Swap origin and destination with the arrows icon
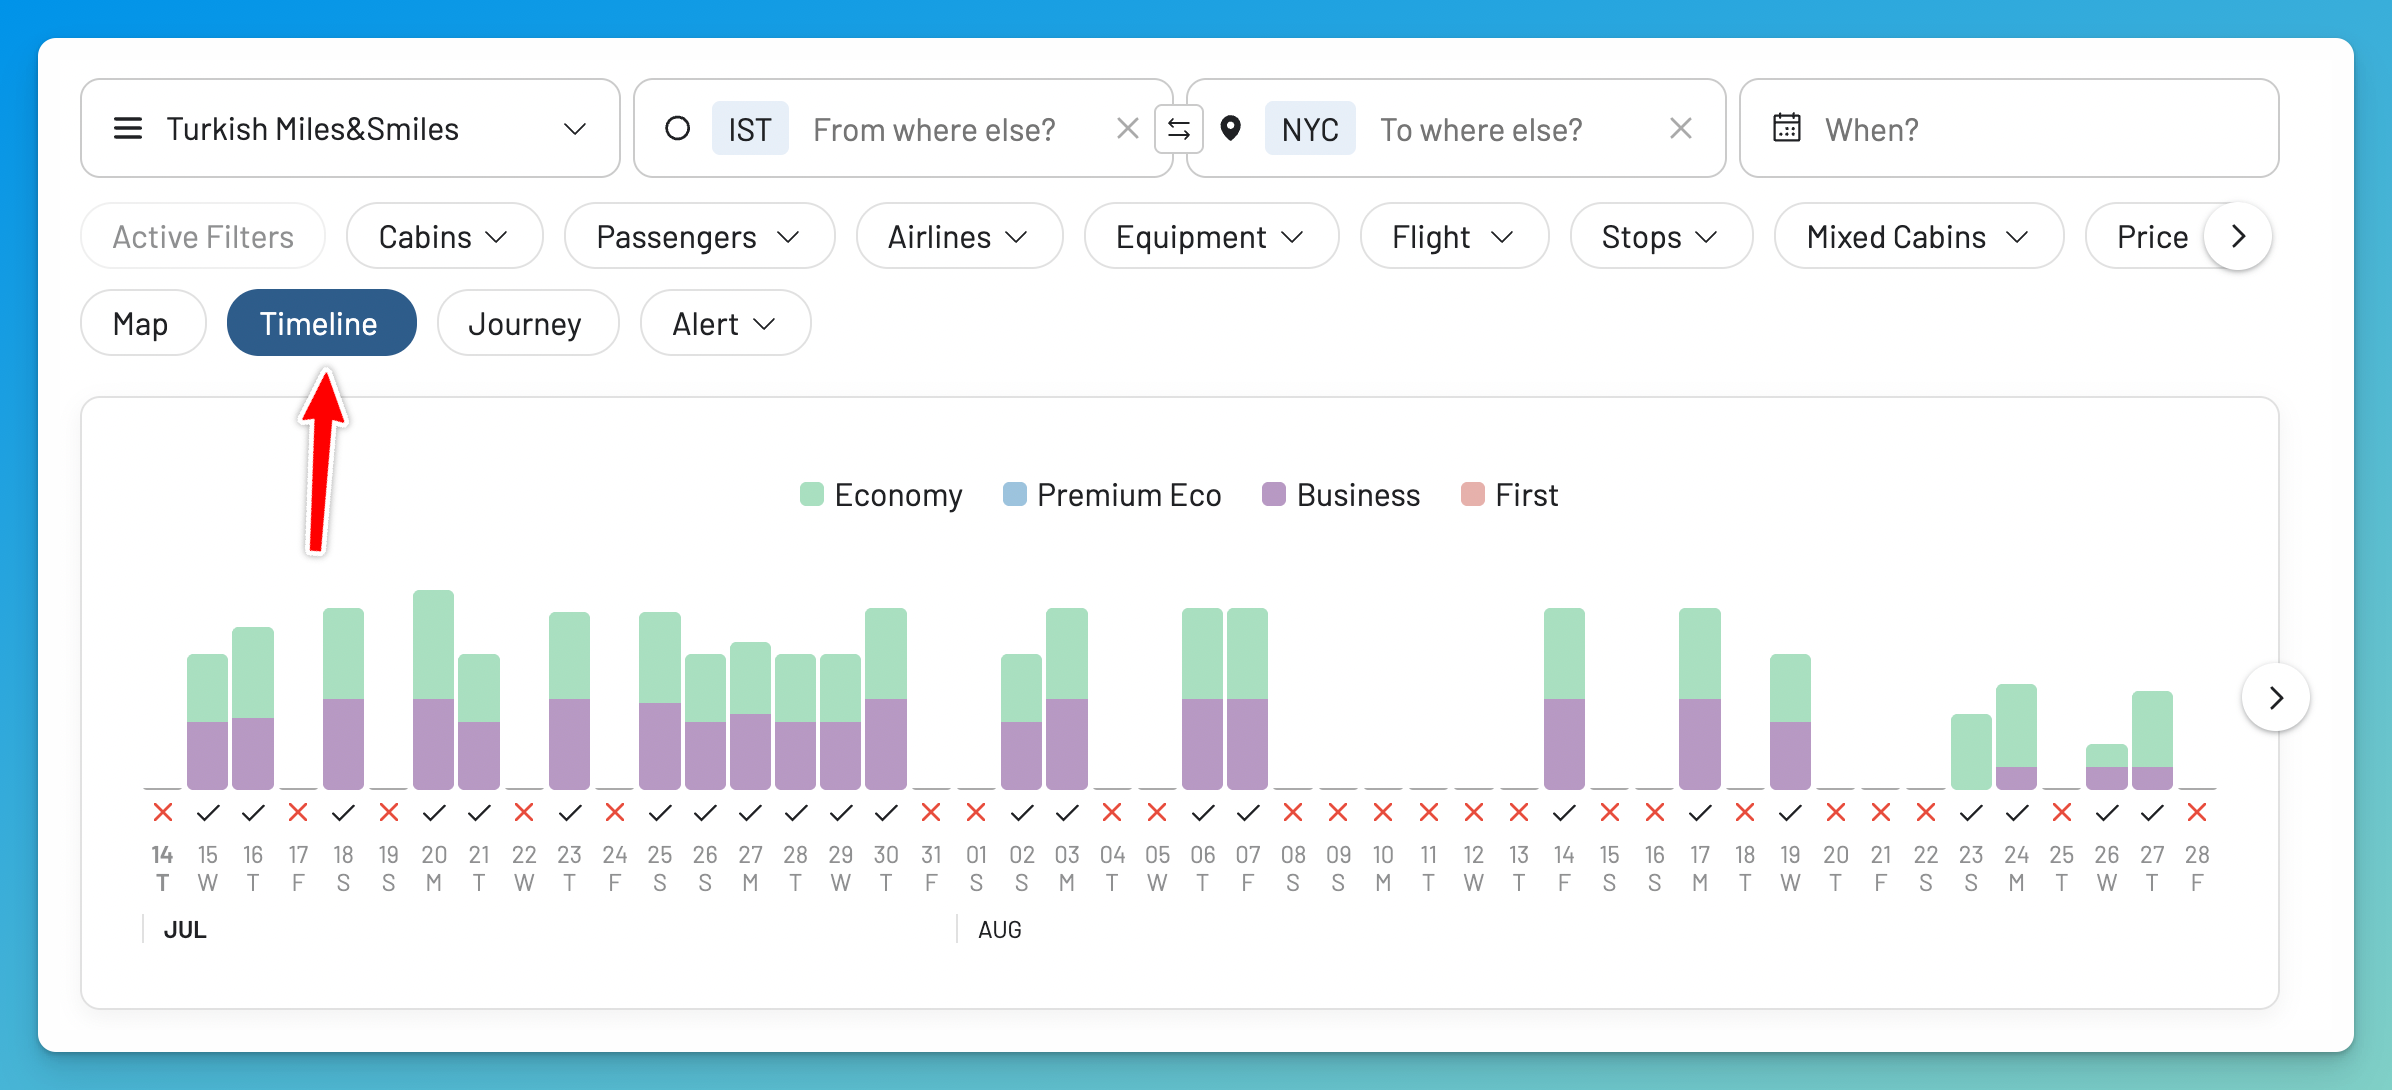The image size is (2392, 1090). tap(1179, 129)
